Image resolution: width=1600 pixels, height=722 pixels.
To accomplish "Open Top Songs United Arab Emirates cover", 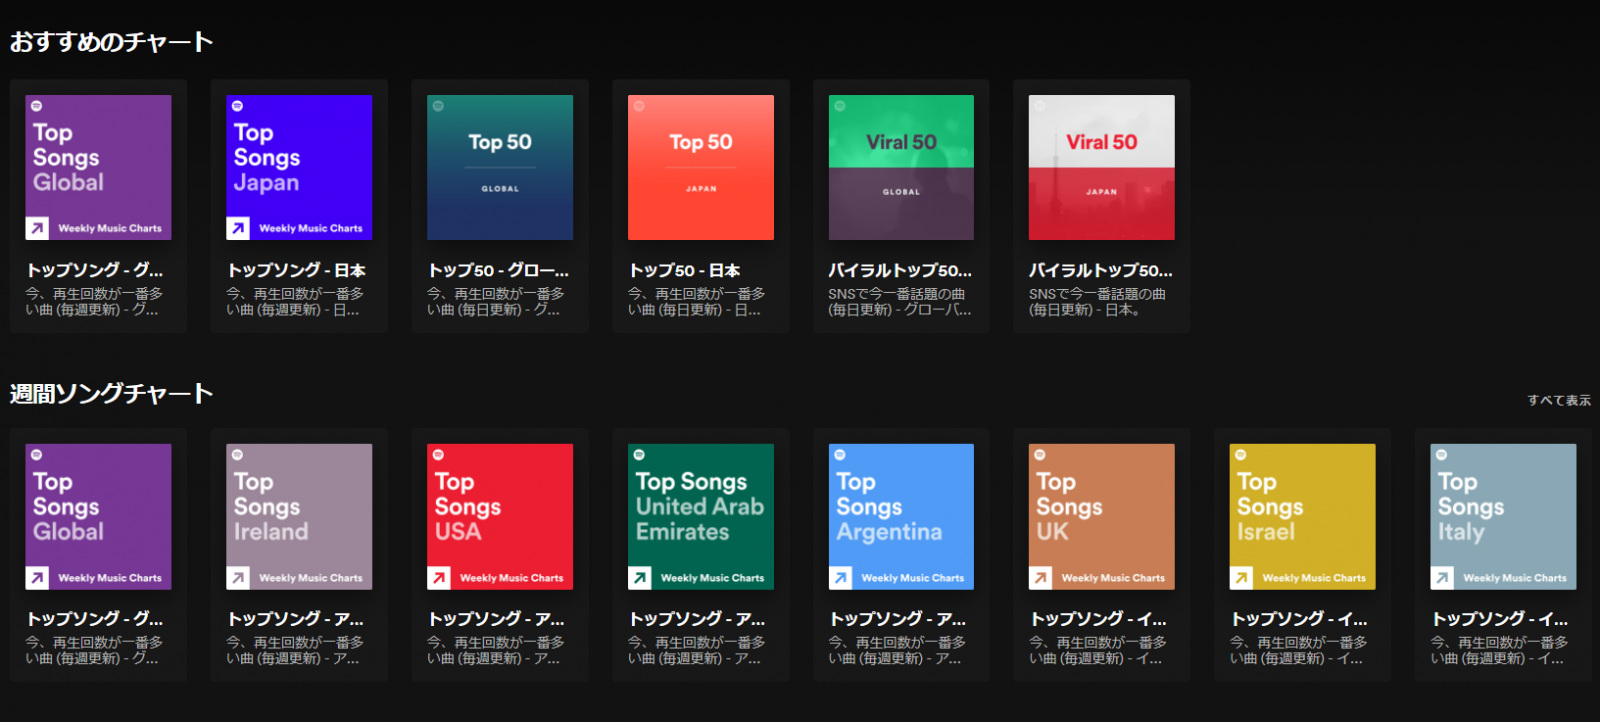I will 701,516.
